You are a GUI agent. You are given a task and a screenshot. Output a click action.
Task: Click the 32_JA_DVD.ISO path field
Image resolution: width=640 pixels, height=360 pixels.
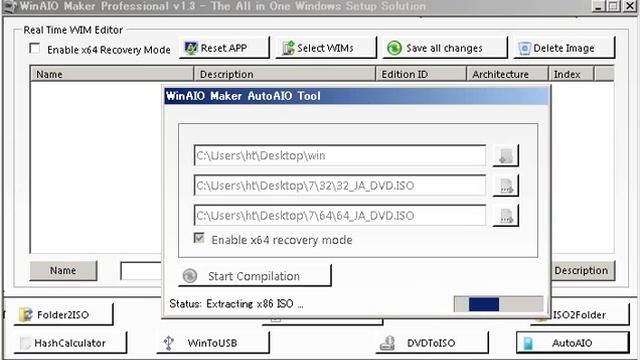point(340,185)
